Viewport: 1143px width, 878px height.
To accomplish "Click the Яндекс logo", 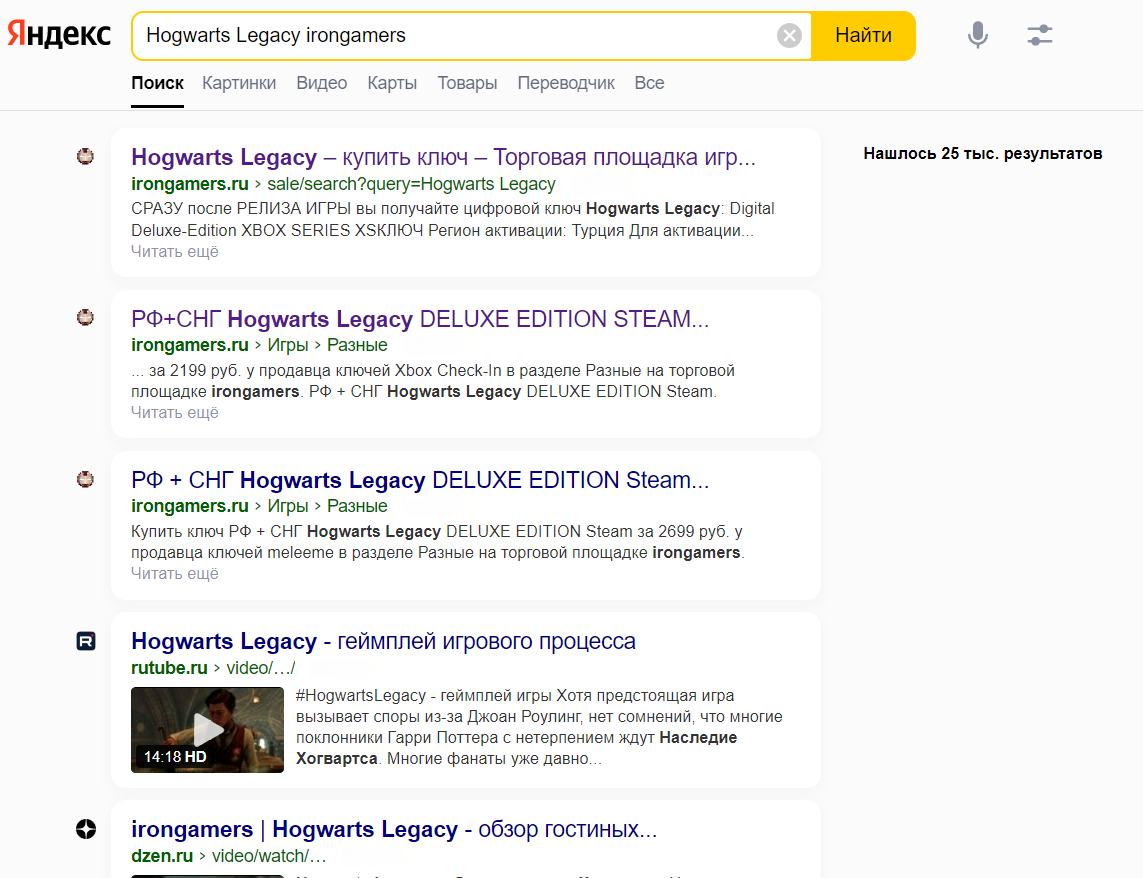I will point(59,34).
